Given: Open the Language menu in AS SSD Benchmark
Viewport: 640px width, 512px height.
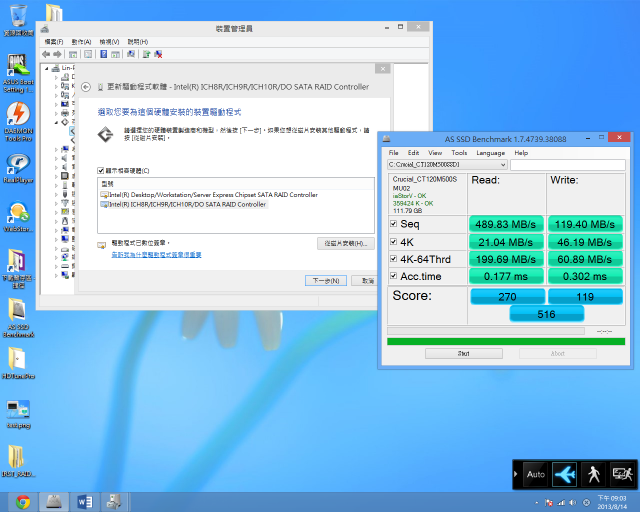Looking at the screenshot, I should pyautogui.click(x=491, y=153).
